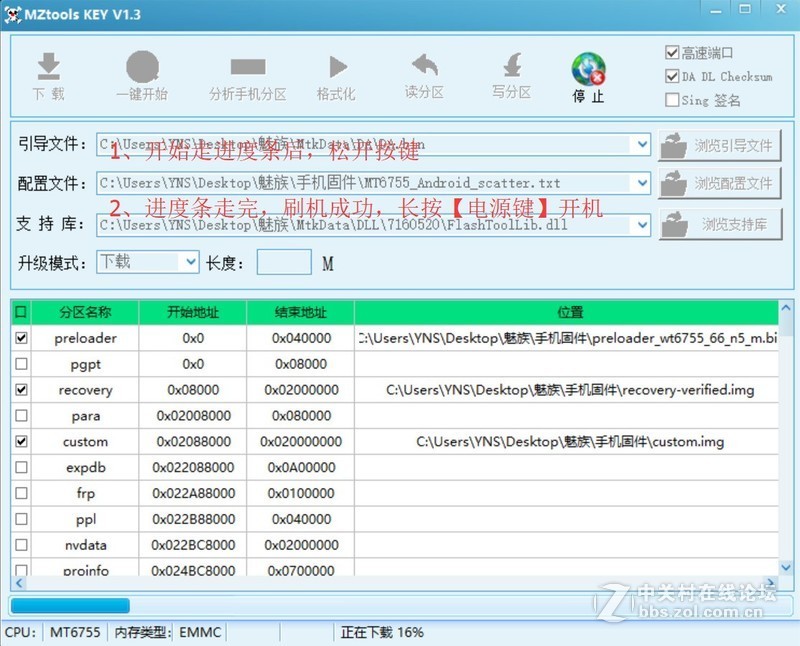Viewport: 800px width, 646px height.
Task: Activate the 读分区 read partition icon
Action: click(423, 72)
